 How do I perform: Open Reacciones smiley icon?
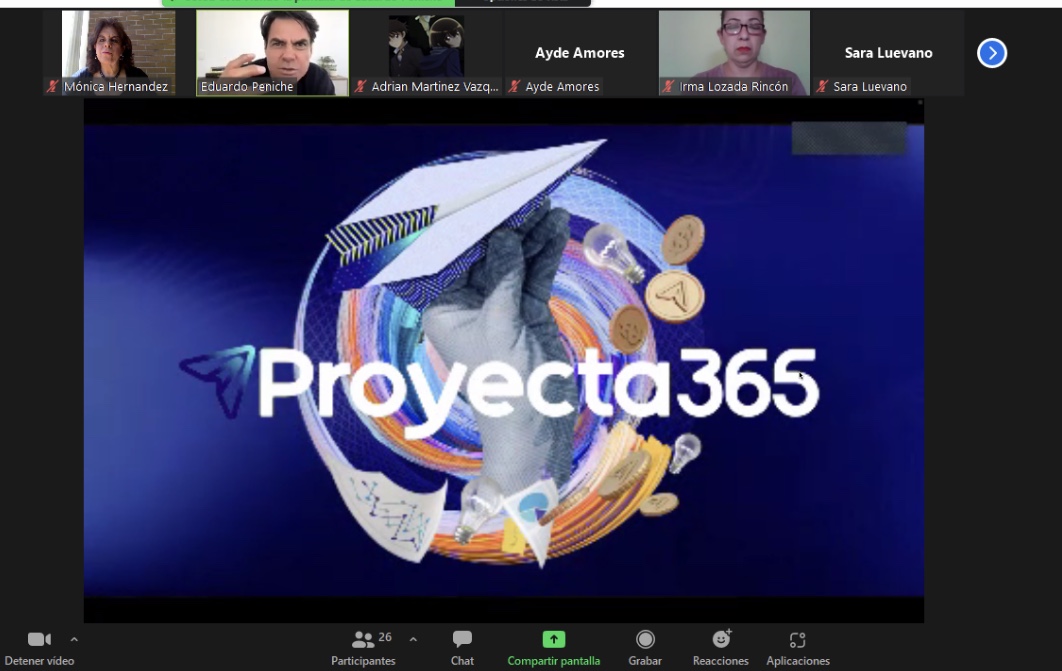pos(721,638)
